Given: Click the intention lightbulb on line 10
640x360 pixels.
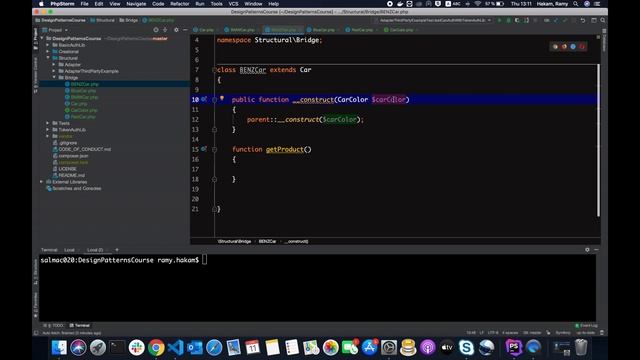Looking at the screenshot, I should click(222, 98).
